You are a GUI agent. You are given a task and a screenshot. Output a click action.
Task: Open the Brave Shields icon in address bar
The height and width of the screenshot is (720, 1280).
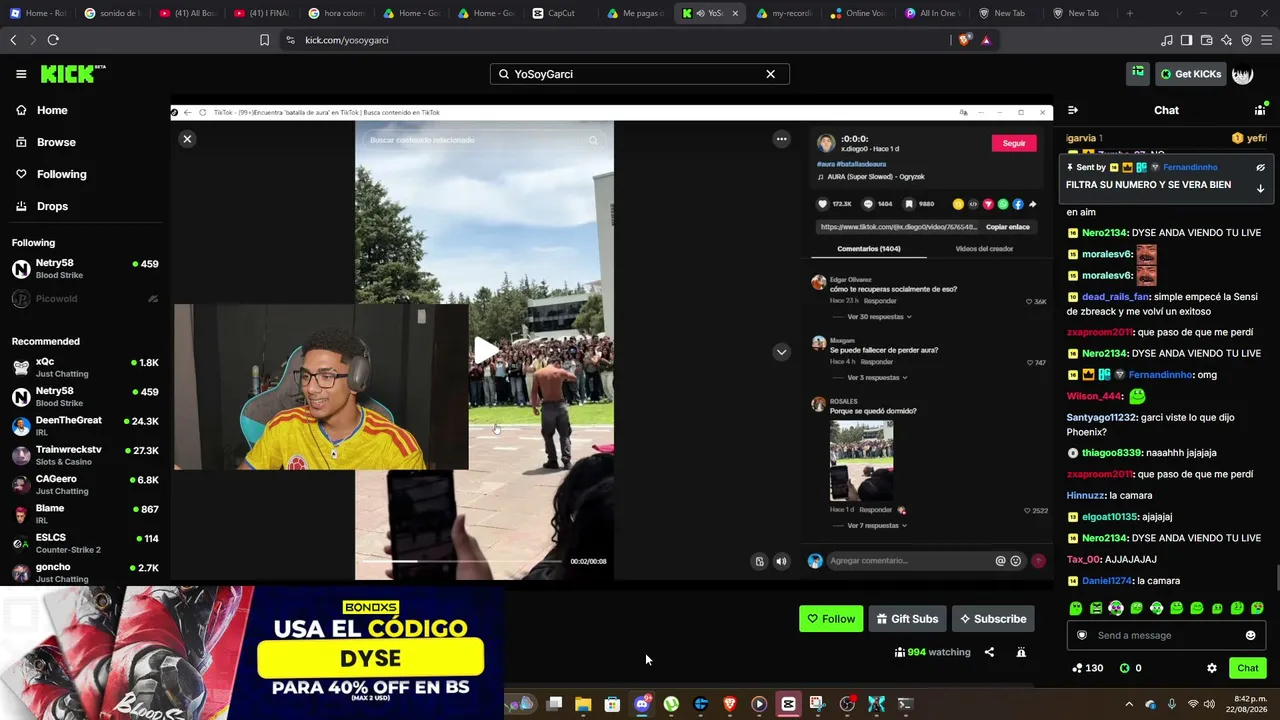964,40
